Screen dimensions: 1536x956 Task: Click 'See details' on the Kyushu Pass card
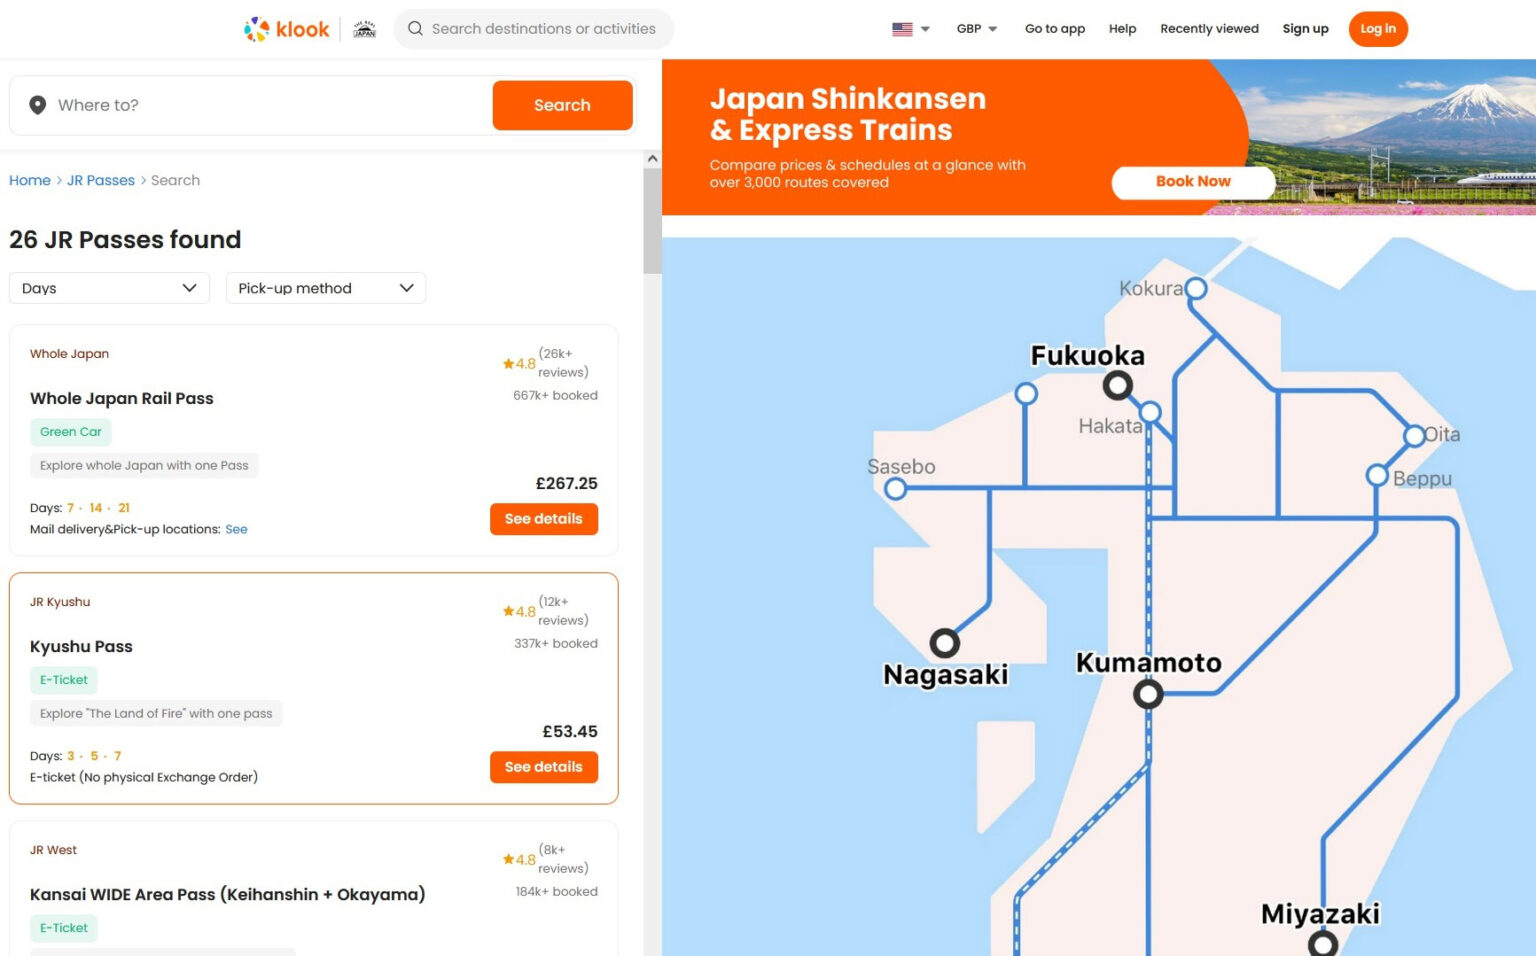(544, 767)
